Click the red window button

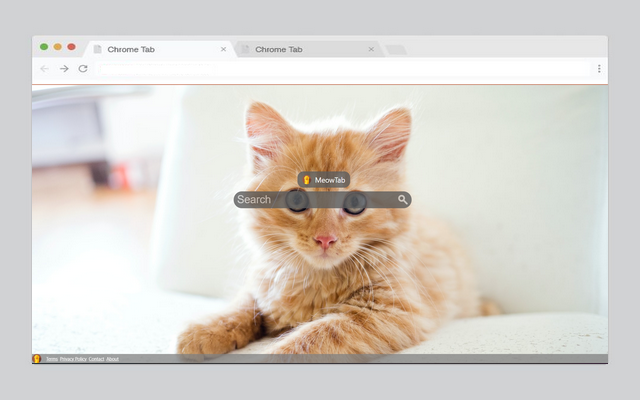(71, 47)
